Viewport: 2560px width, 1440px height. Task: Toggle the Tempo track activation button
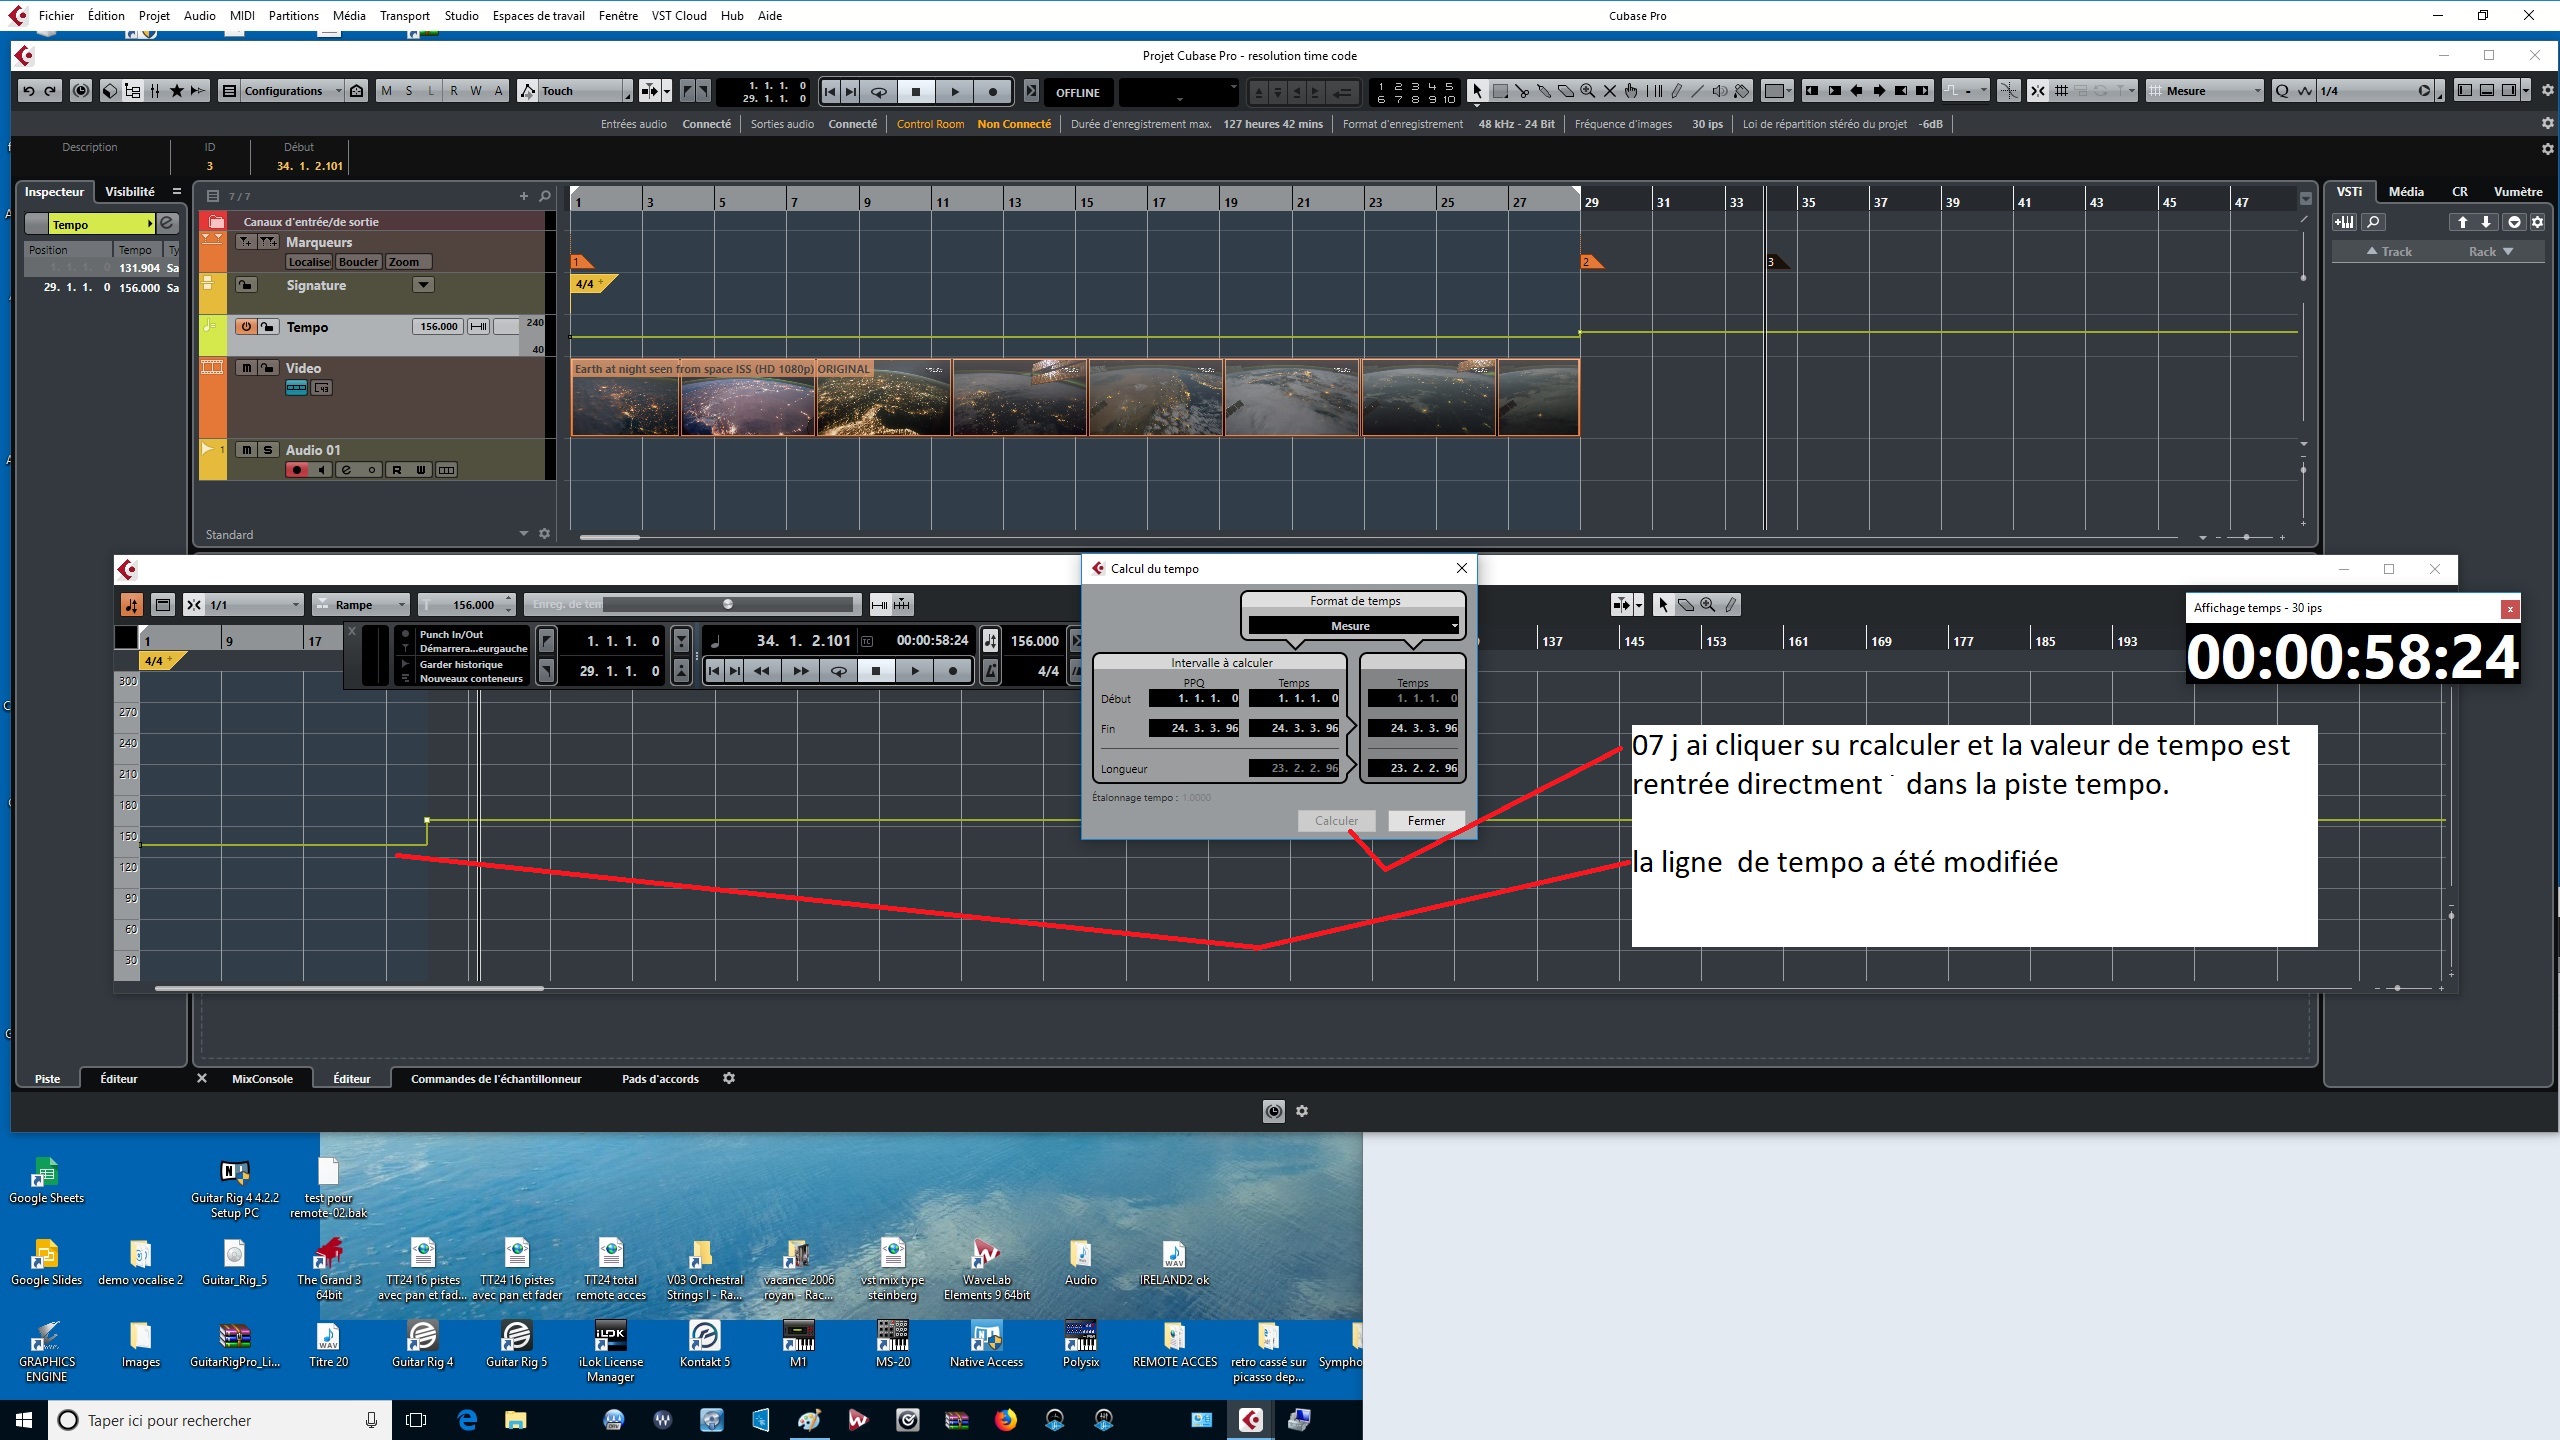pyautogui.click(x=246, y=327)
